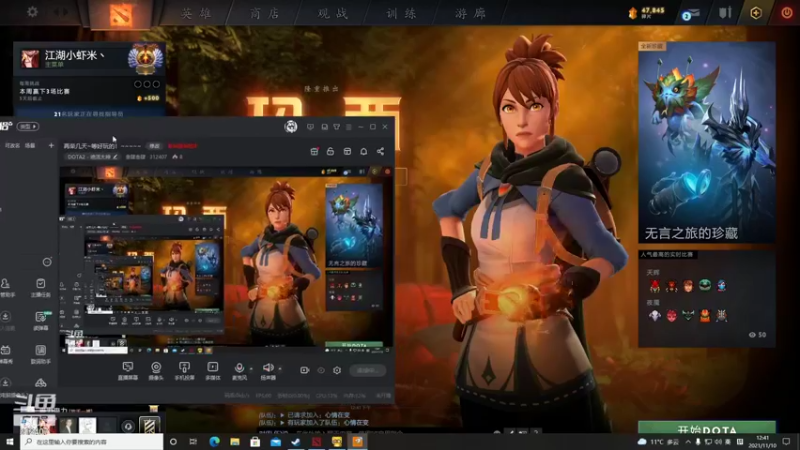Viewport: 800px width, 450px height.
Task: Open stream settings gear icon
Action: [337, 370]
